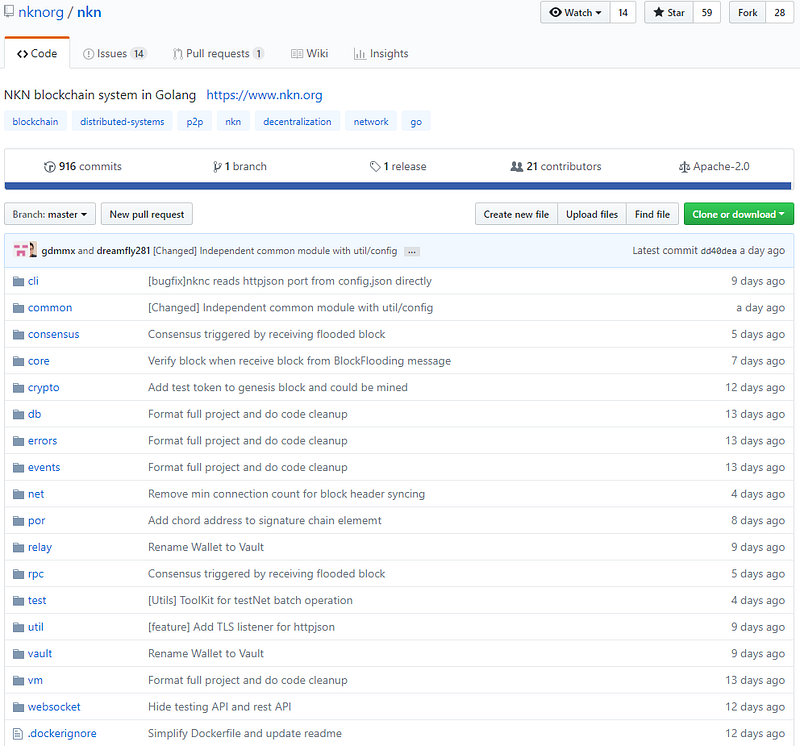Click the por folder icon
The height and width of the screenshot is (746, 800).
pyautogui.click(x=18, y=520)
